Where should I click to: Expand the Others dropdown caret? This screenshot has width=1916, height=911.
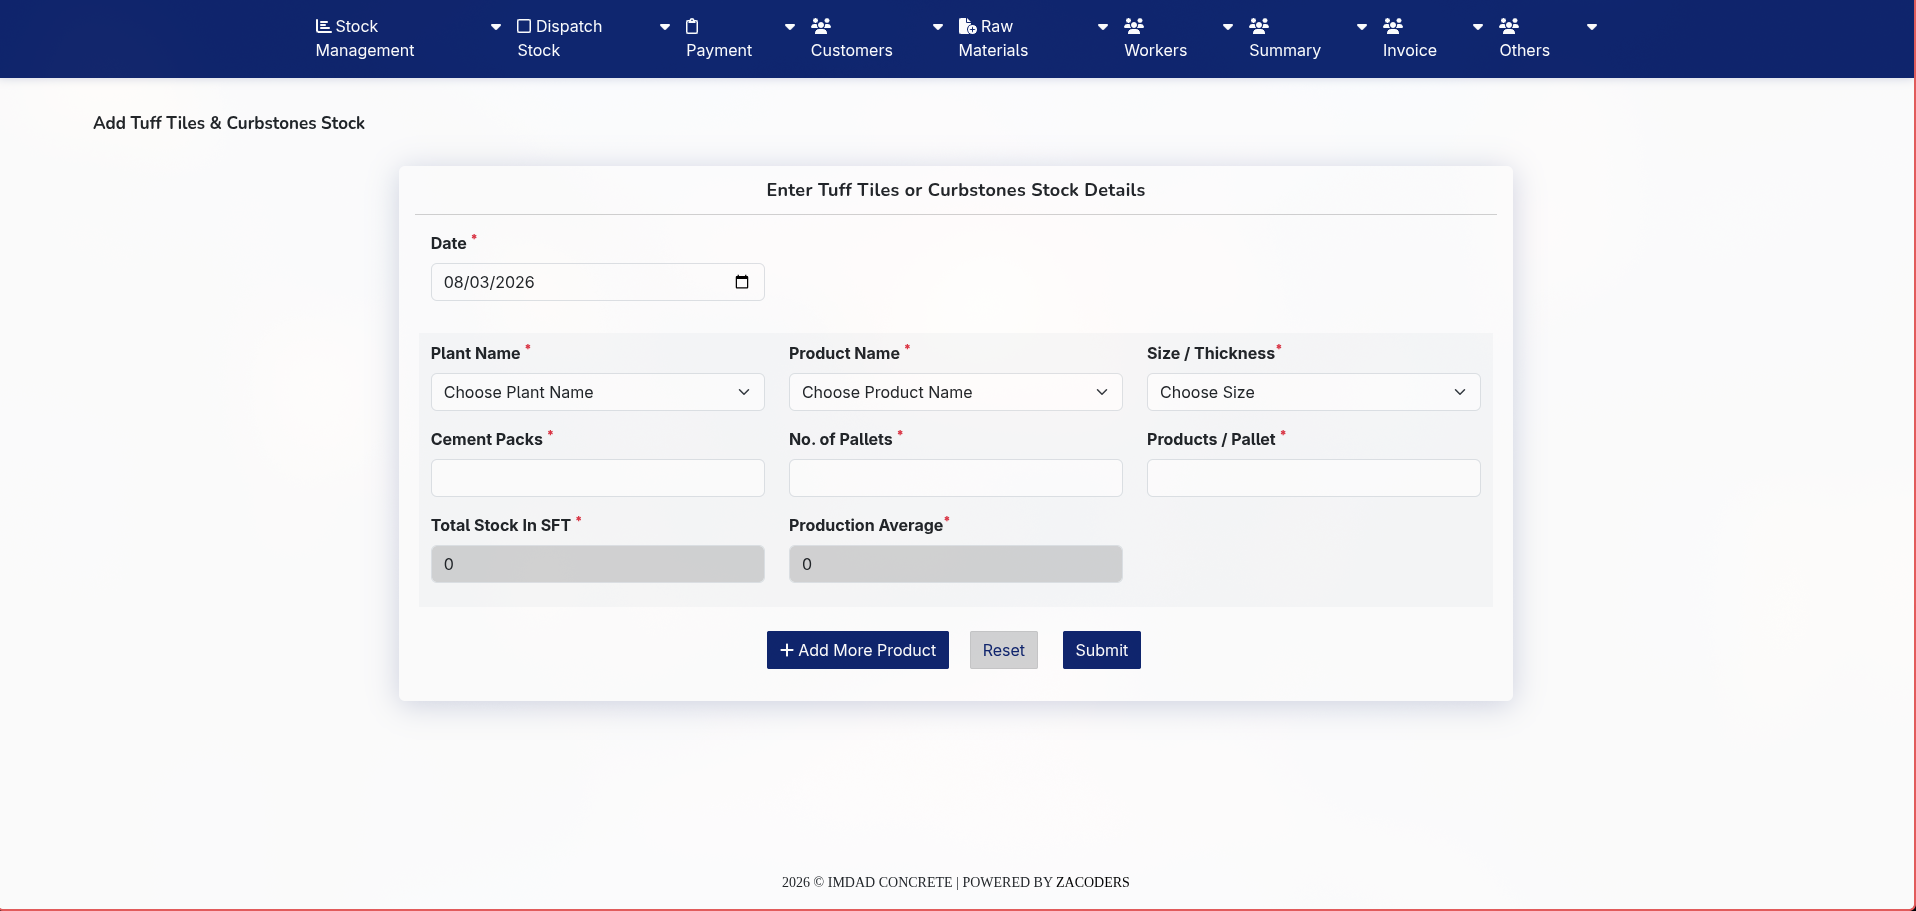[x=1592, y=27]
